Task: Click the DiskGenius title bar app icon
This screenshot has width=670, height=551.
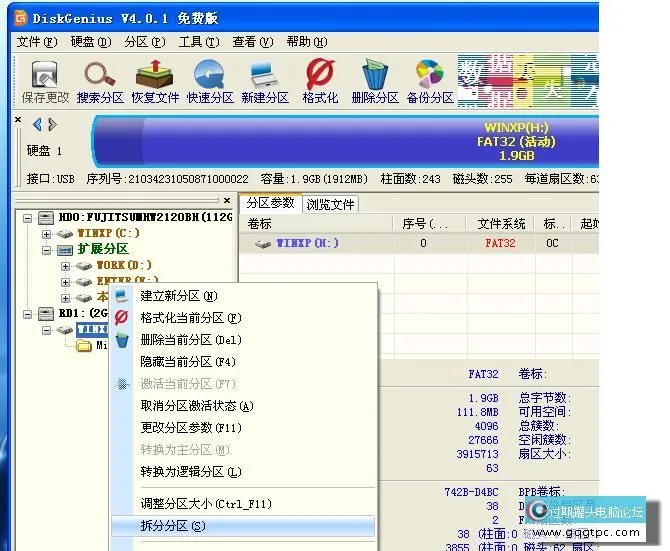Action: pyautogui.click(x=21, y=18)
